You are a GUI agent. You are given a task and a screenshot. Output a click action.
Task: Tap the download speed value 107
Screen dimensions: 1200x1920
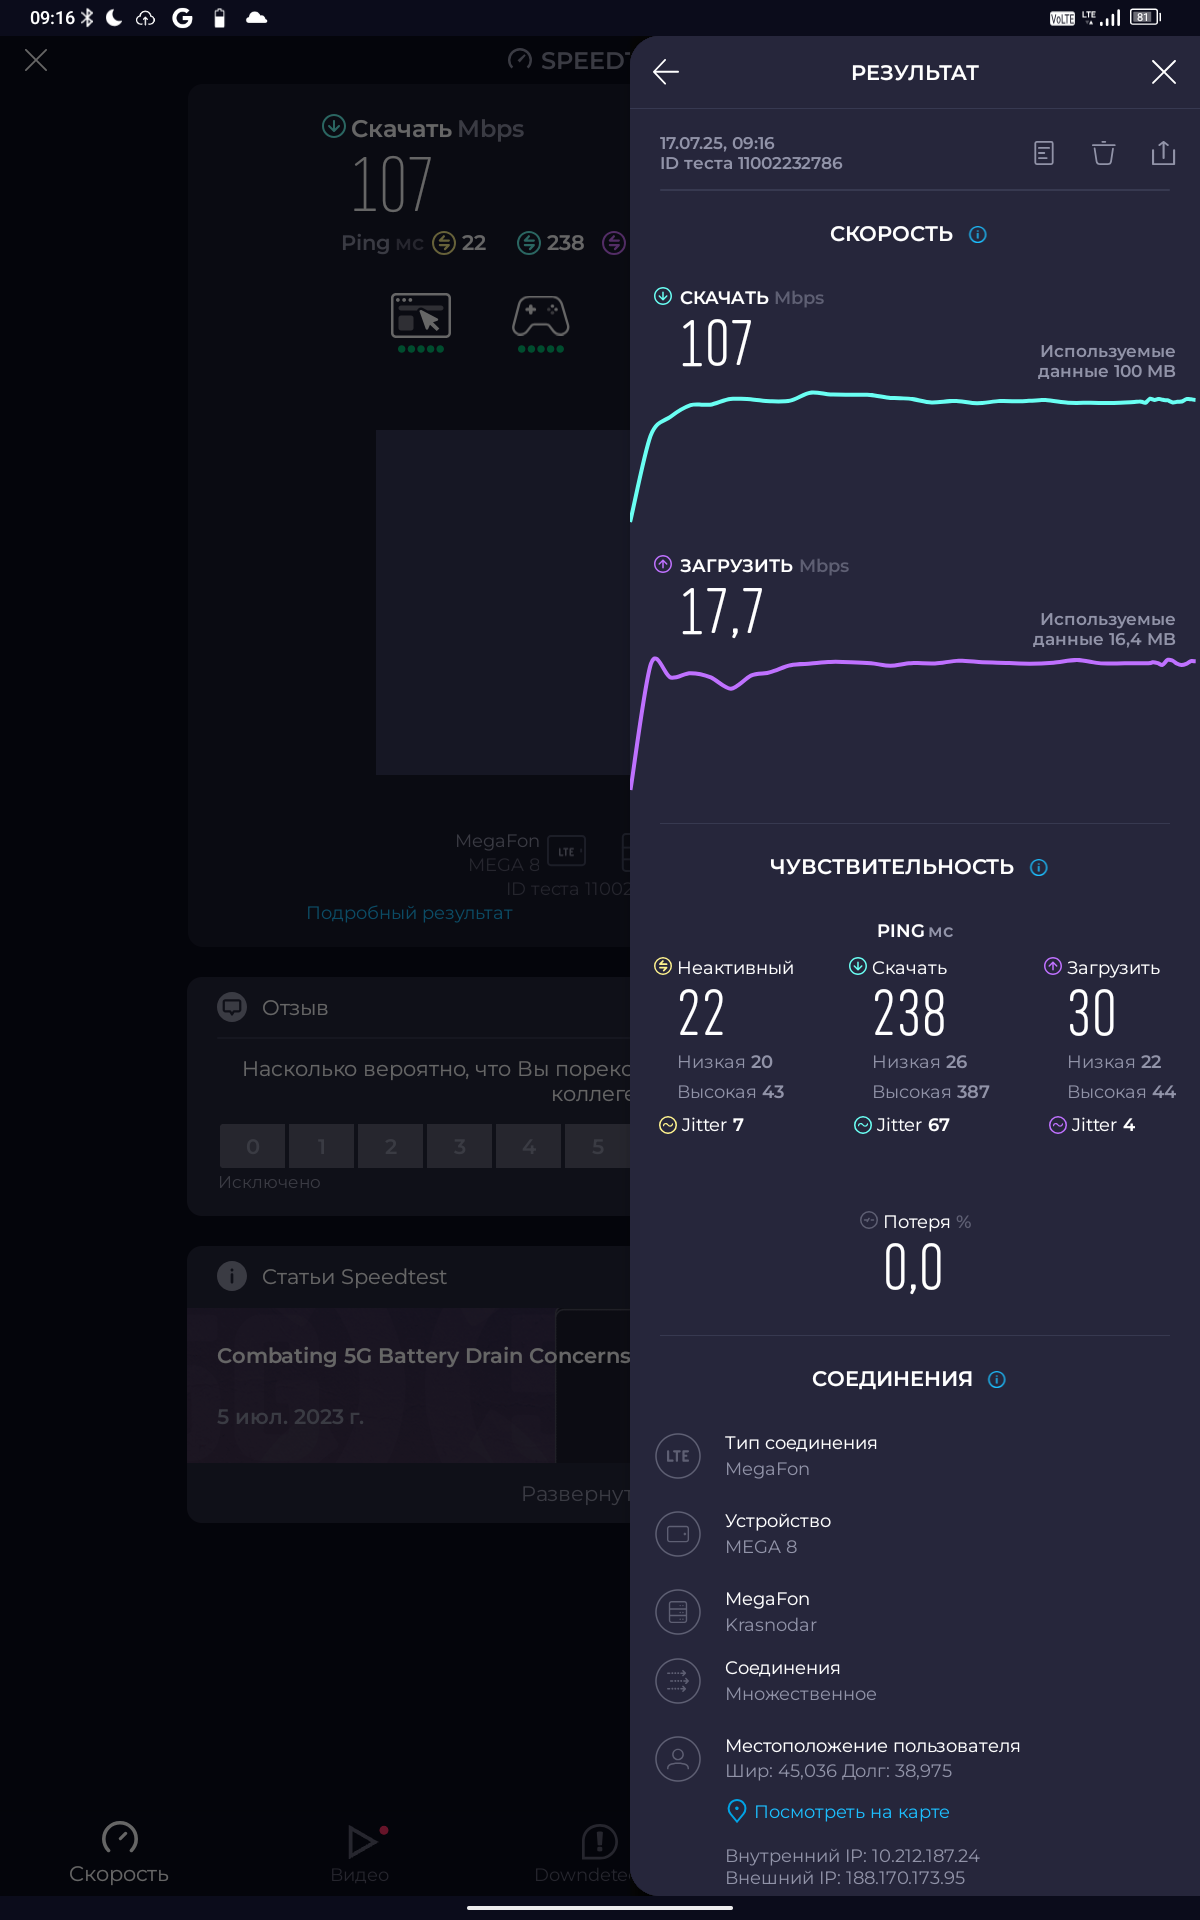click(x=716, y=344)
